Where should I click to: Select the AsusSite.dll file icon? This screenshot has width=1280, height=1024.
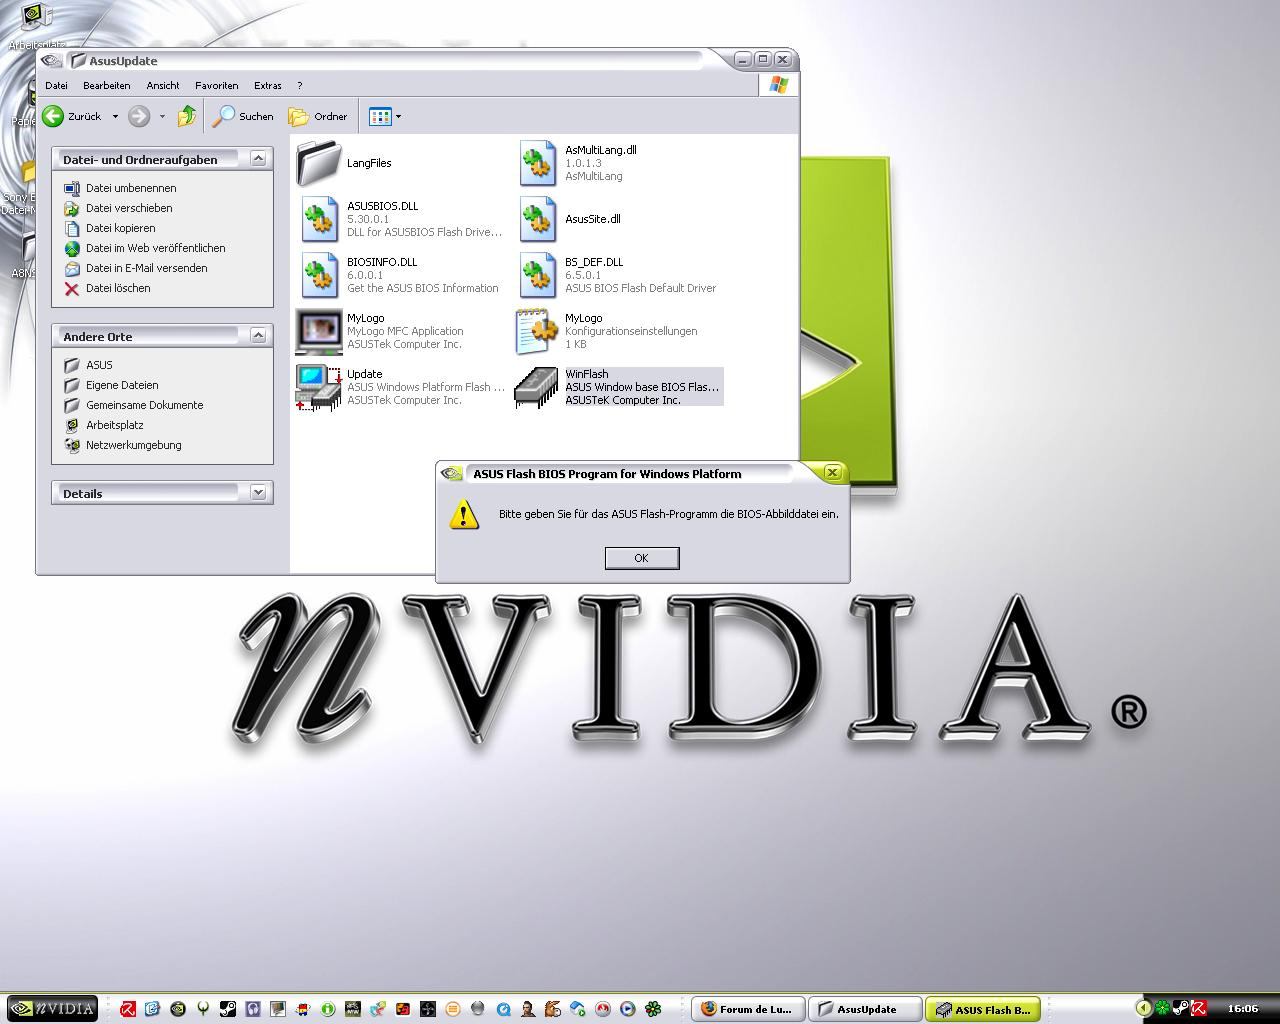[537, 218]
